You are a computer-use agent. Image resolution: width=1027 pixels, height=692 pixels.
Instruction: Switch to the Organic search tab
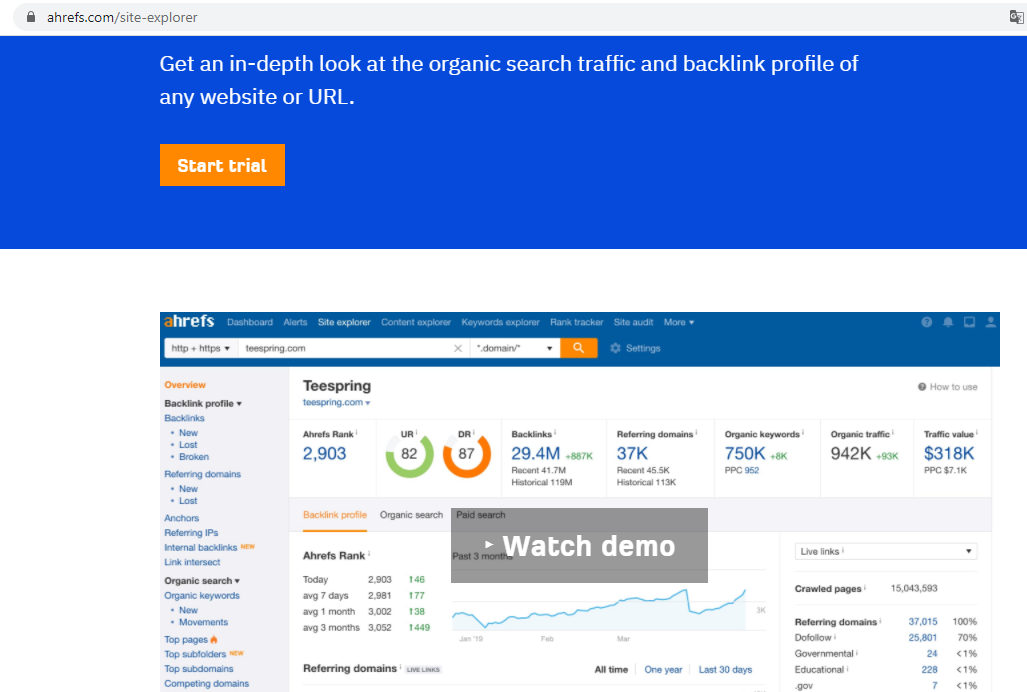pyautogui.click(x=411, y=515)
